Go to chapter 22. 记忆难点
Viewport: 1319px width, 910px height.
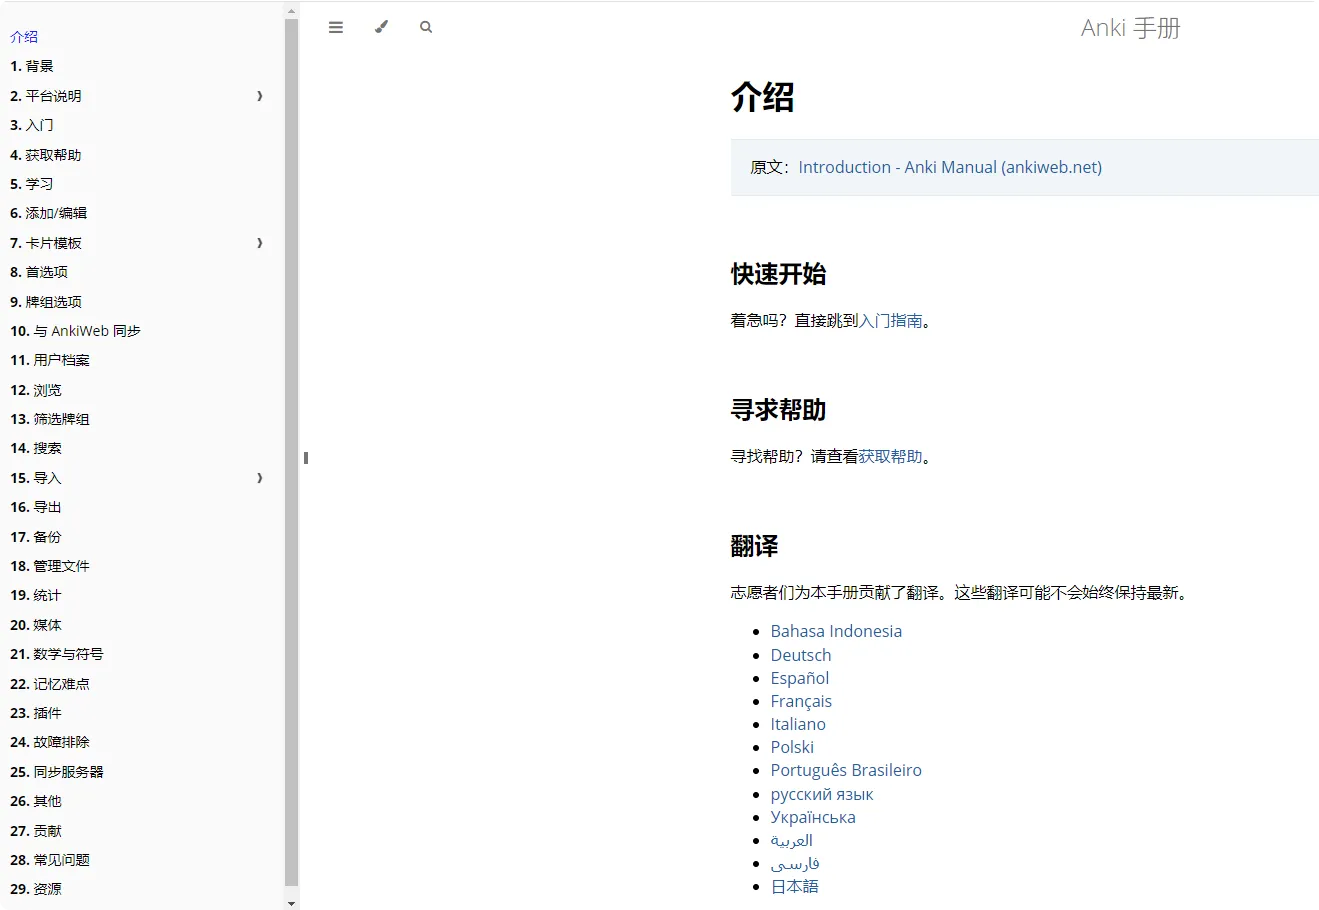pyautogui.click(x=50, y=684)
